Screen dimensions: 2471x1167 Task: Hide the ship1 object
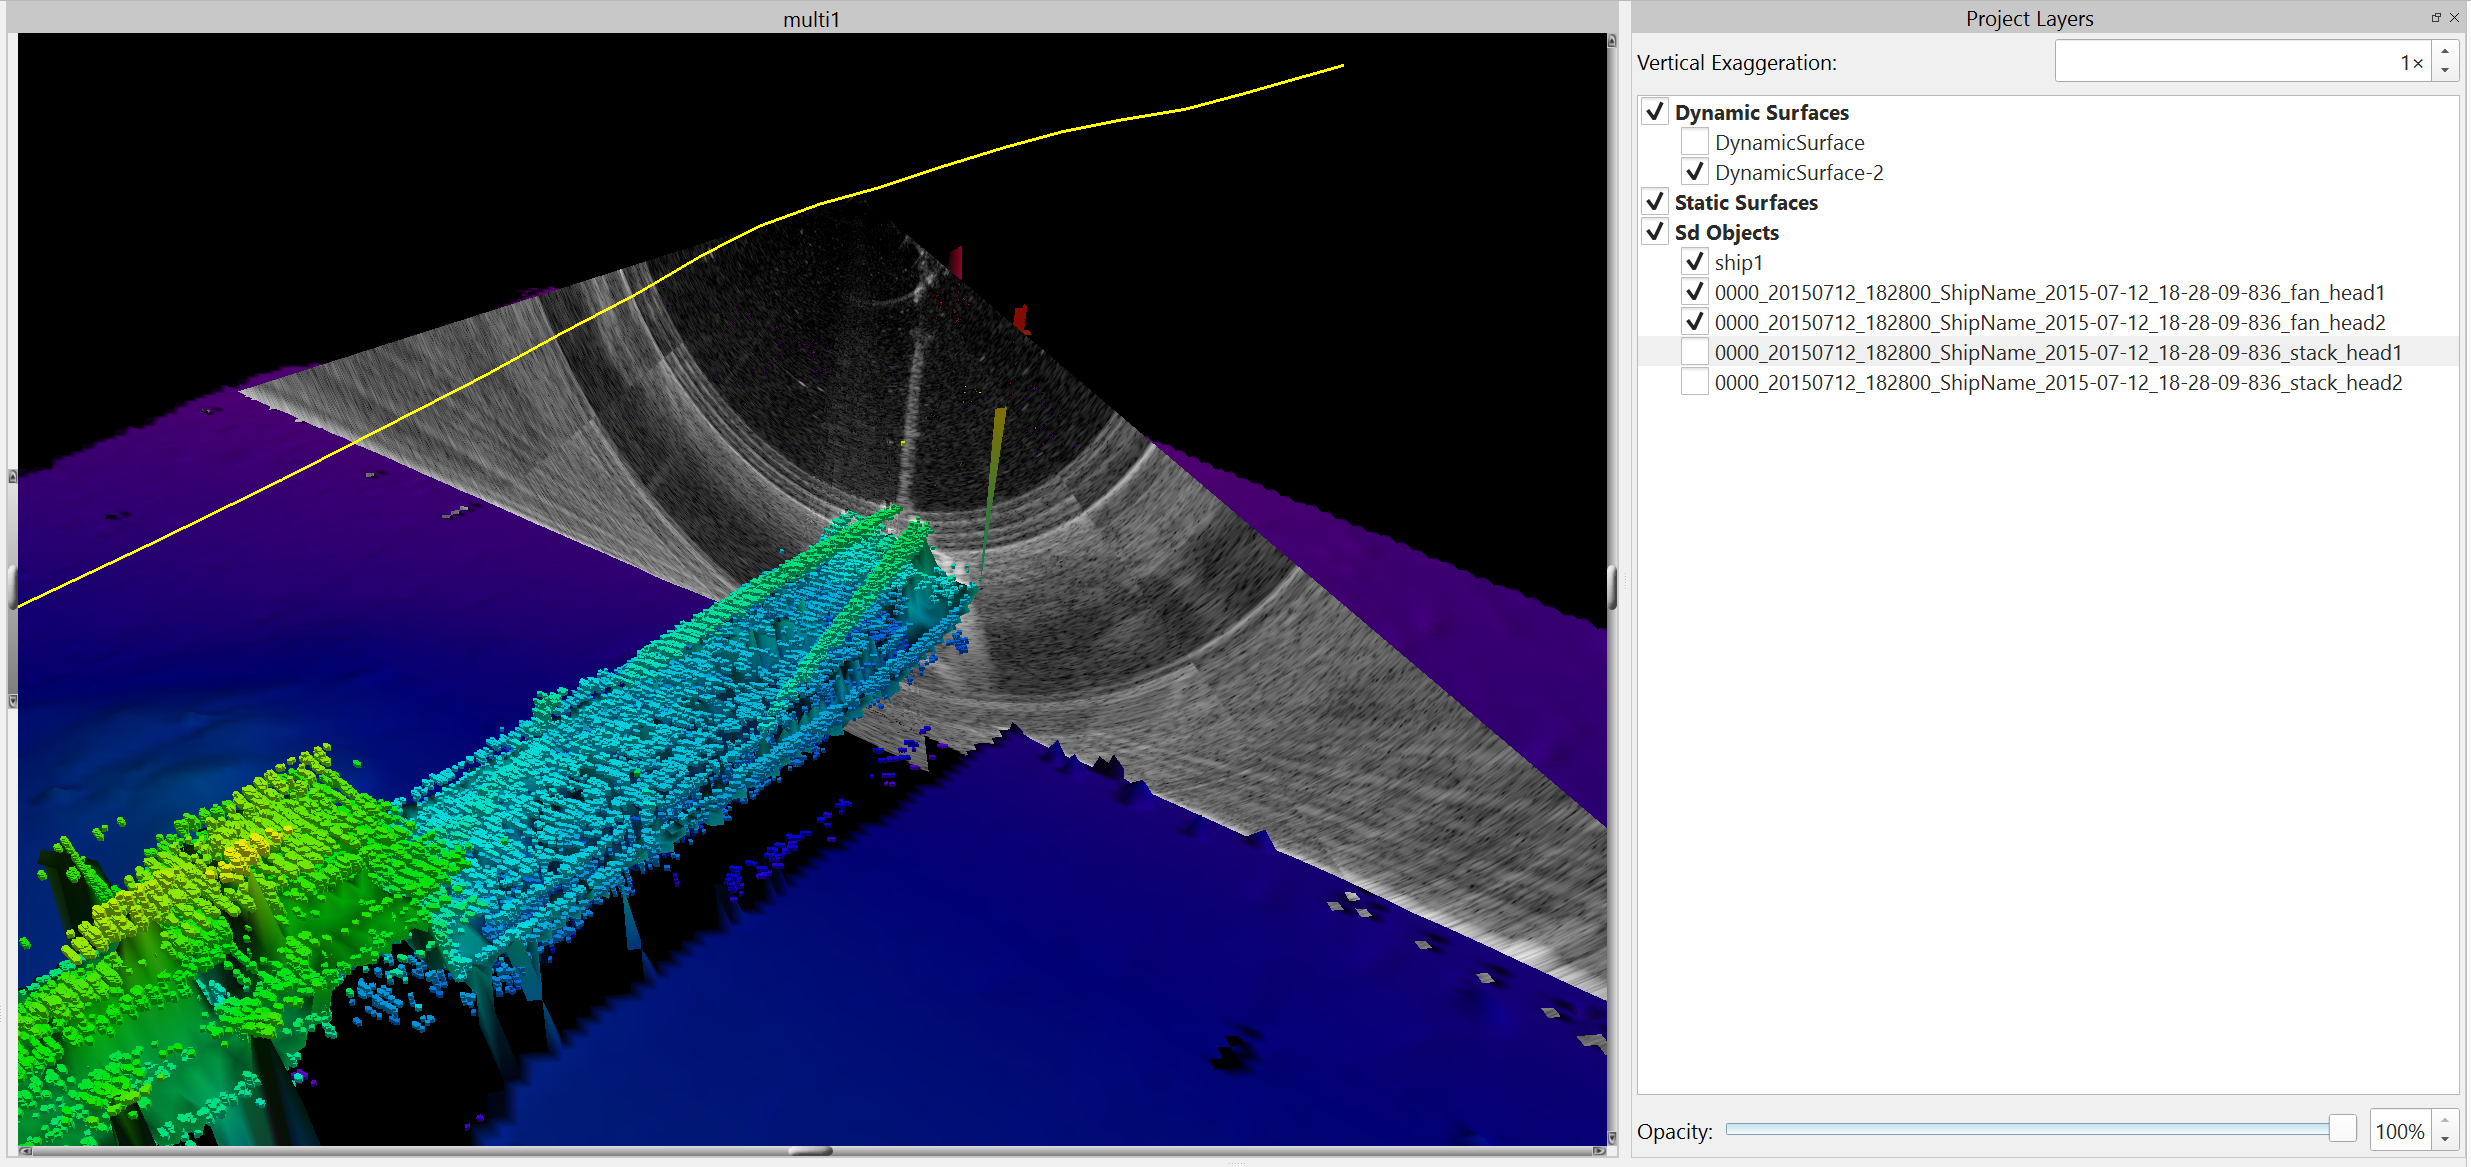pyautogui.click(x=1694, y=262)
